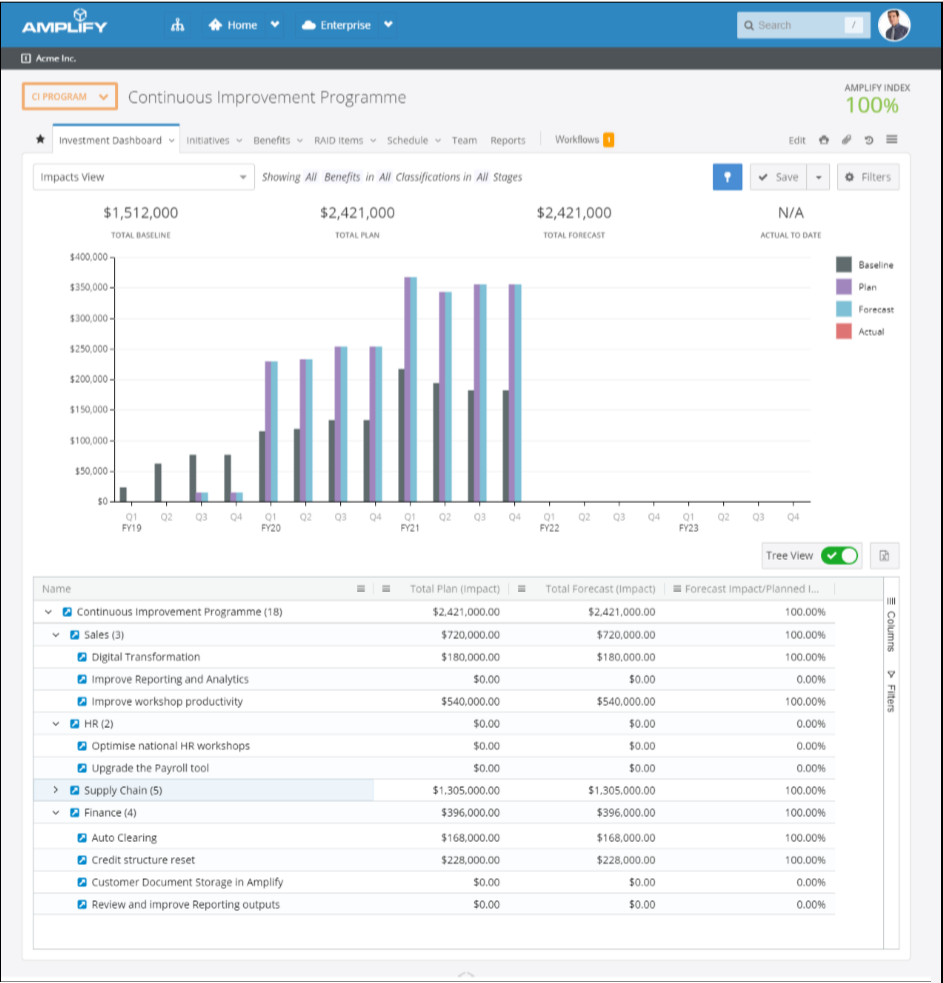Toggle the Tree View switch off
Screen dimensions: 943x983
click(839, 556)
